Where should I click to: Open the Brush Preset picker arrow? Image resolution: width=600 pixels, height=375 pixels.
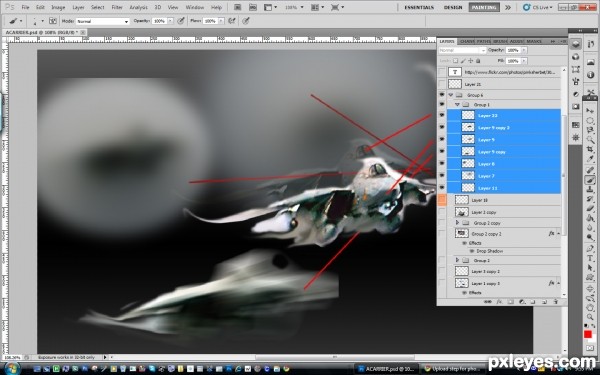[x=42, y=21]
